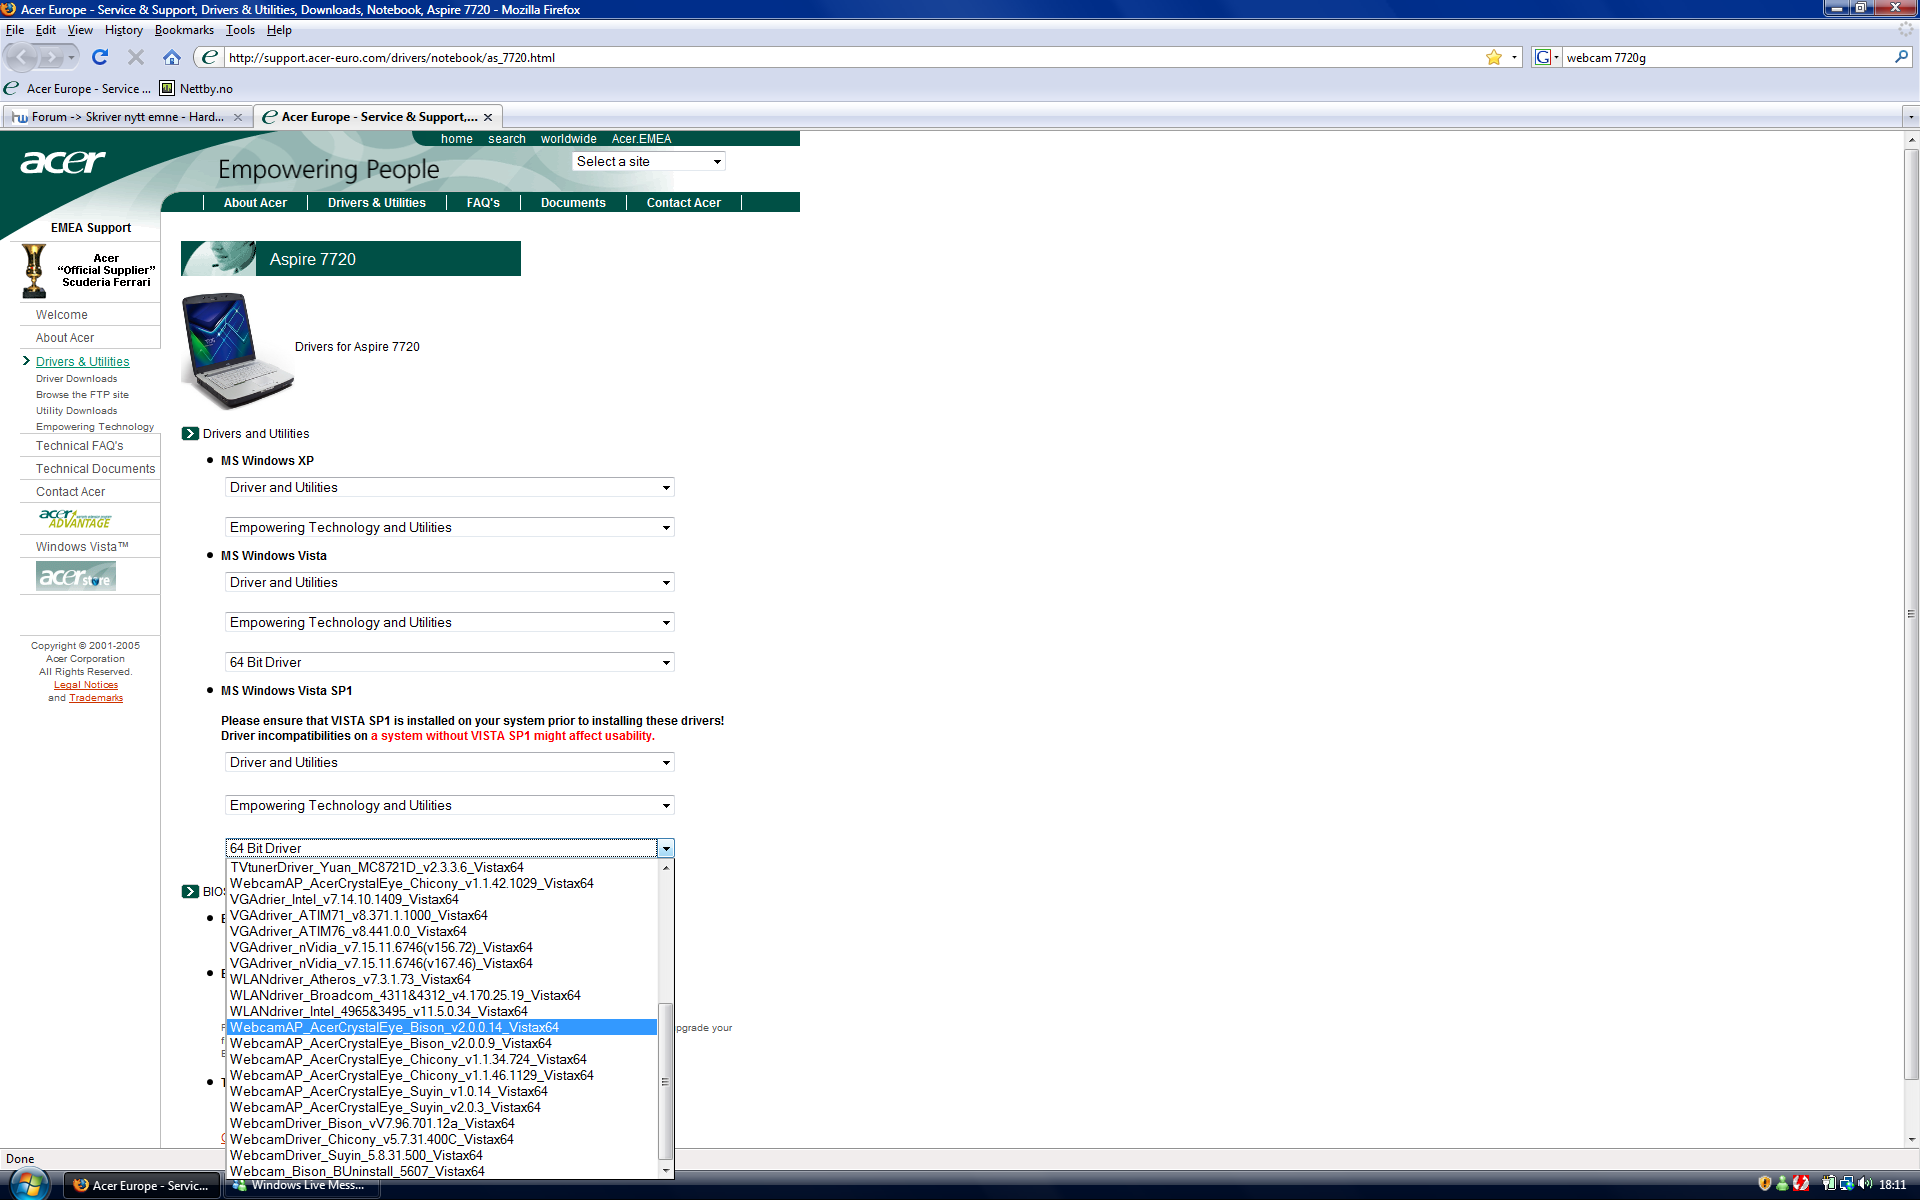Click the volume icon in system tray
The width and height of the screenshot is (1920, 1200).
point(1865,1184)
